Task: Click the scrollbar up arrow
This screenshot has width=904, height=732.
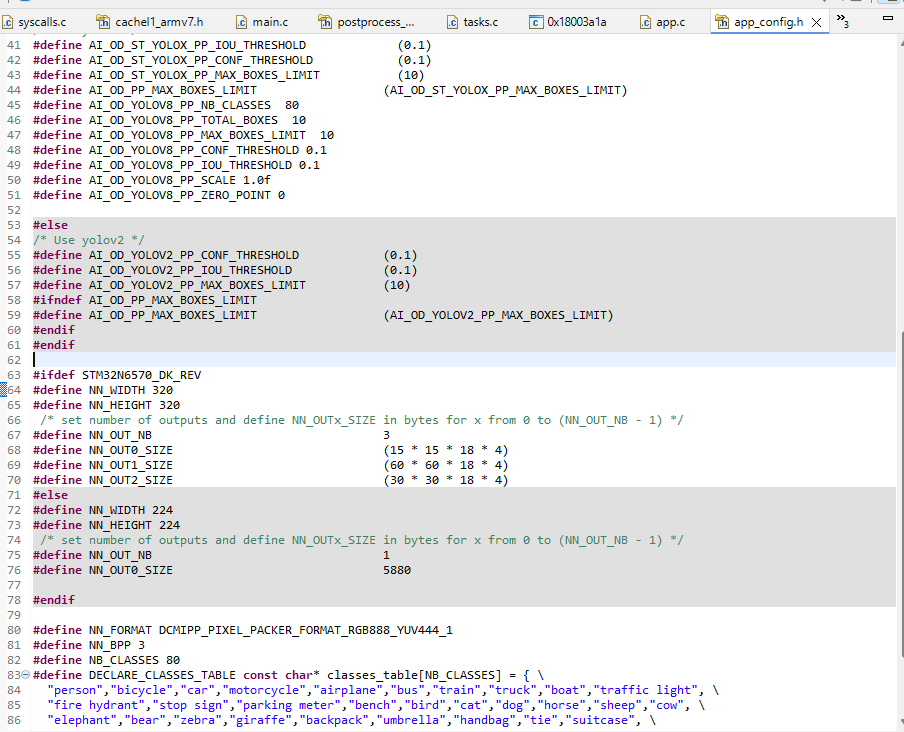Action: [x=901, y=41]
